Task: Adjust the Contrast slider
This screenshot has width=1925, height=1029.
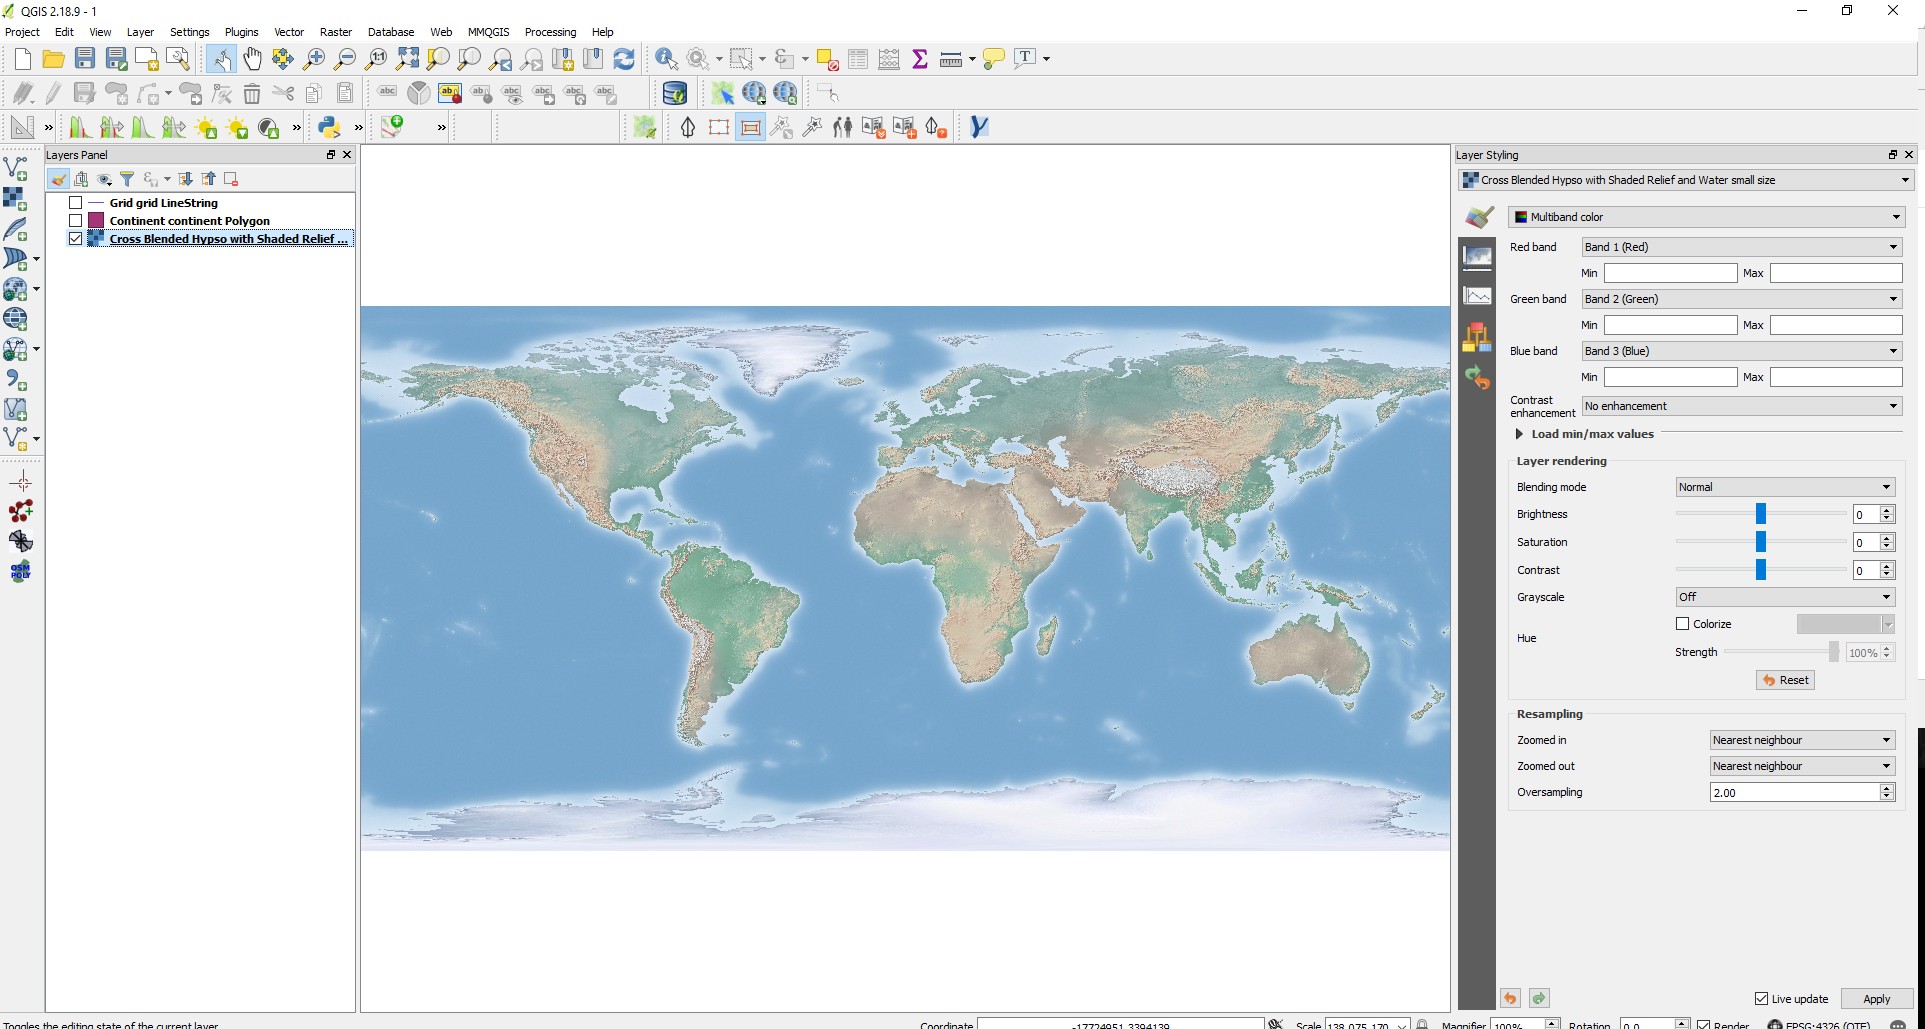Action: pyautogui.click(x=1761, y=570)
